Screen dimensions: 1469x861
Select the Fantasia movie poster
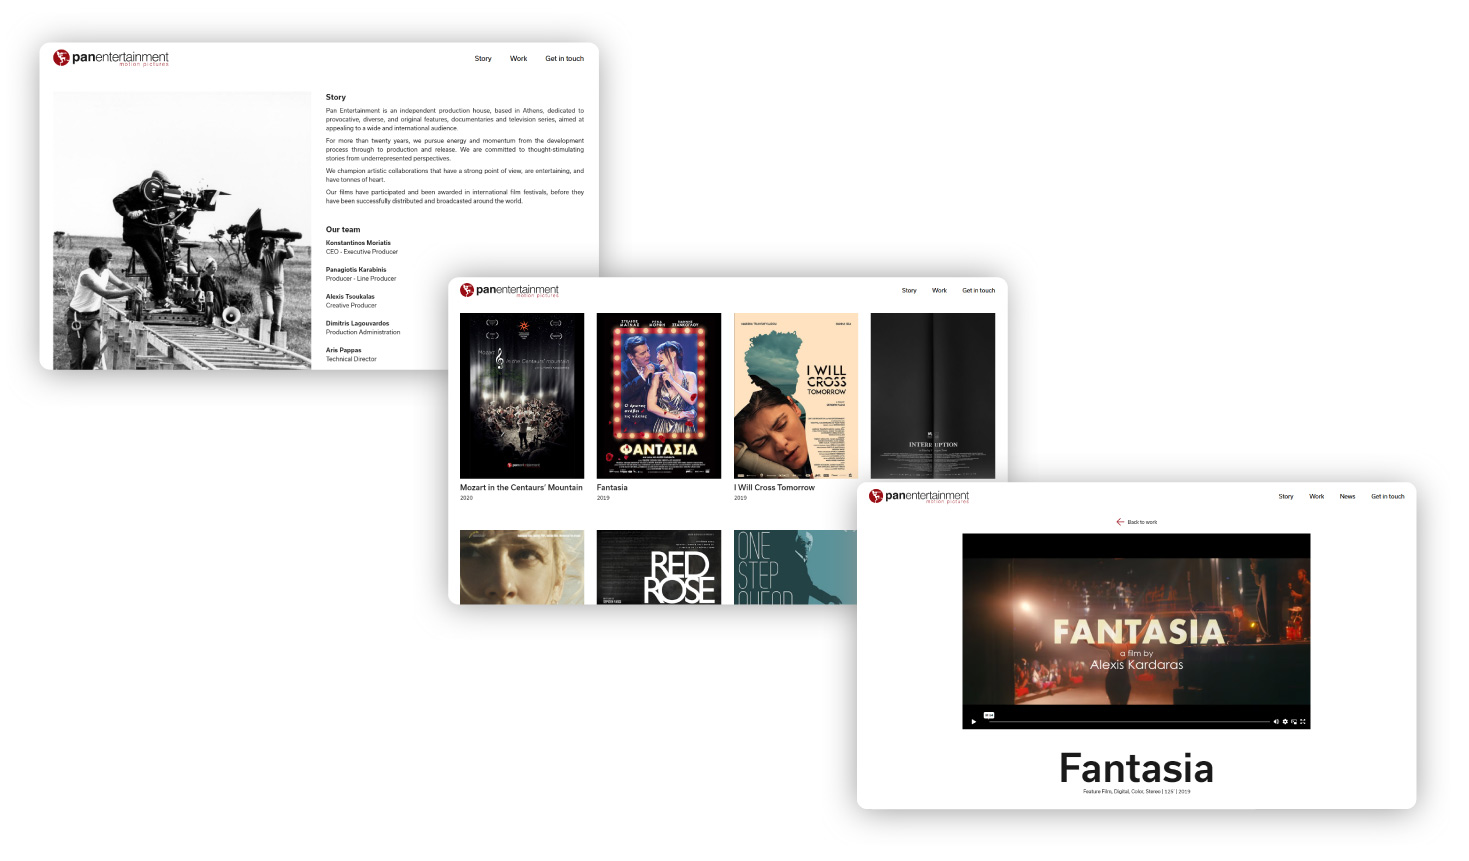(x=658, y=396)
